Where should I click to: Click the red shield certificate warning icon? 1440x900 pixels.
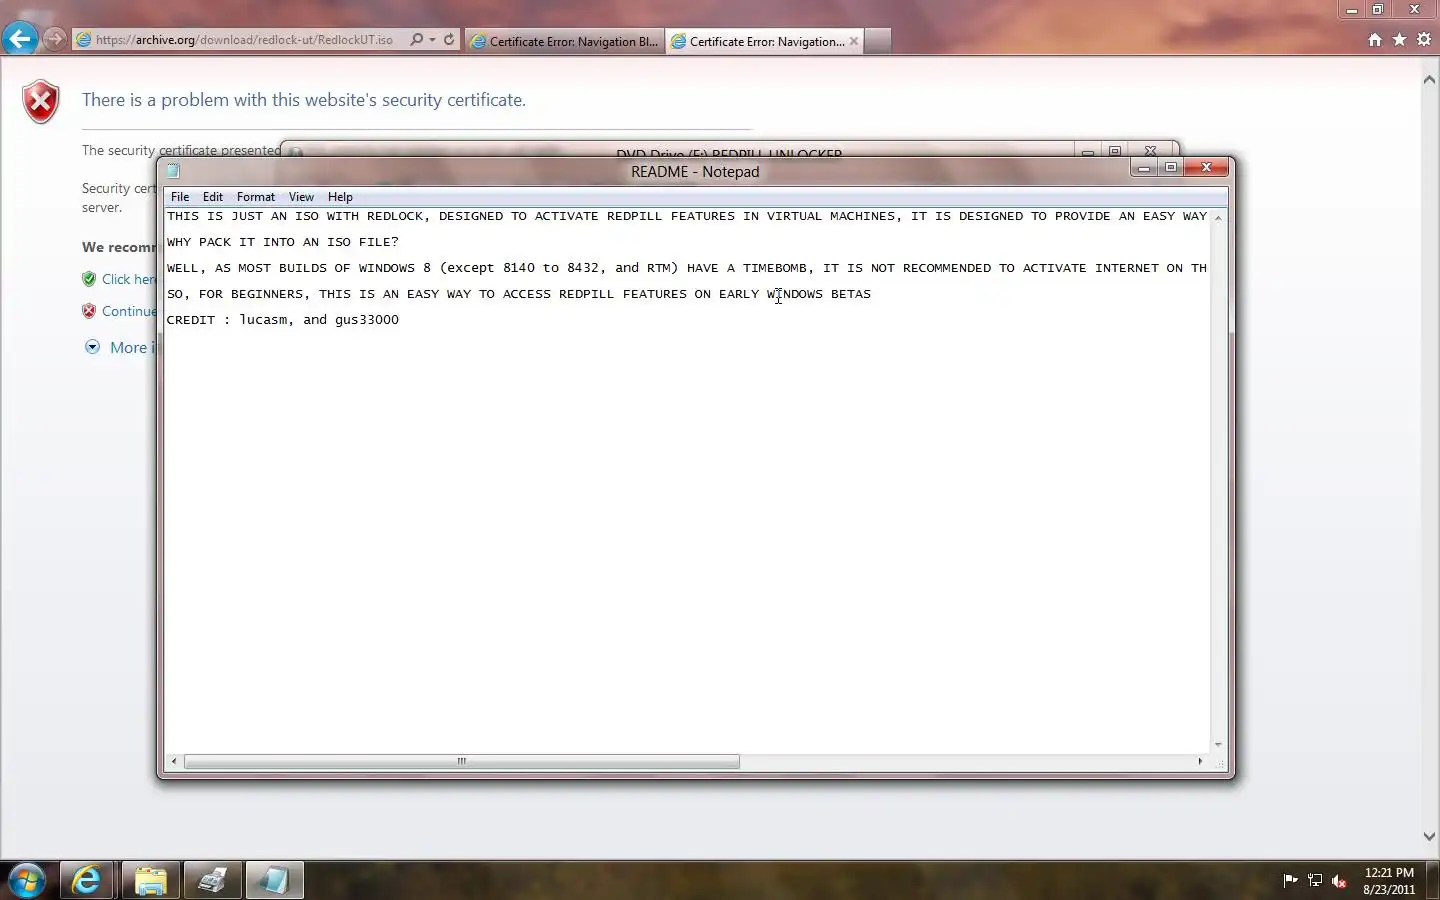coord(41,102)
